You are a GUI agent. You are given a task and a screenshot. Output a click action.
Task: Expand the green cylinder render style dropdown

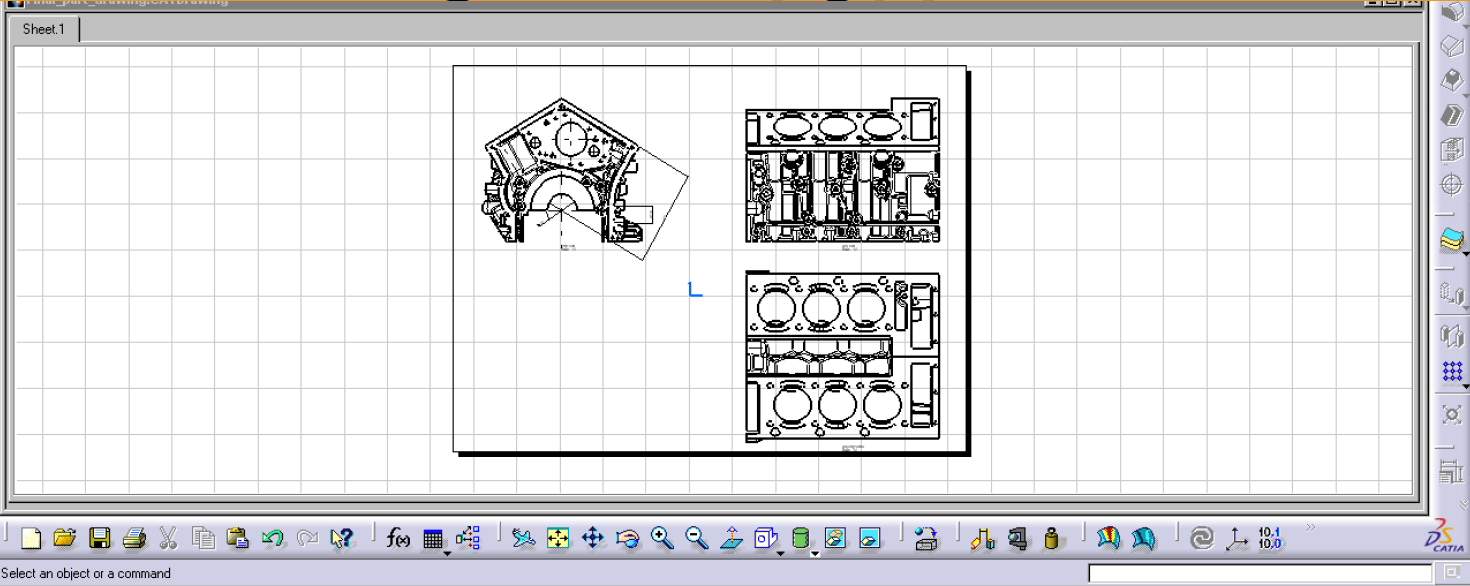point(814,553)
